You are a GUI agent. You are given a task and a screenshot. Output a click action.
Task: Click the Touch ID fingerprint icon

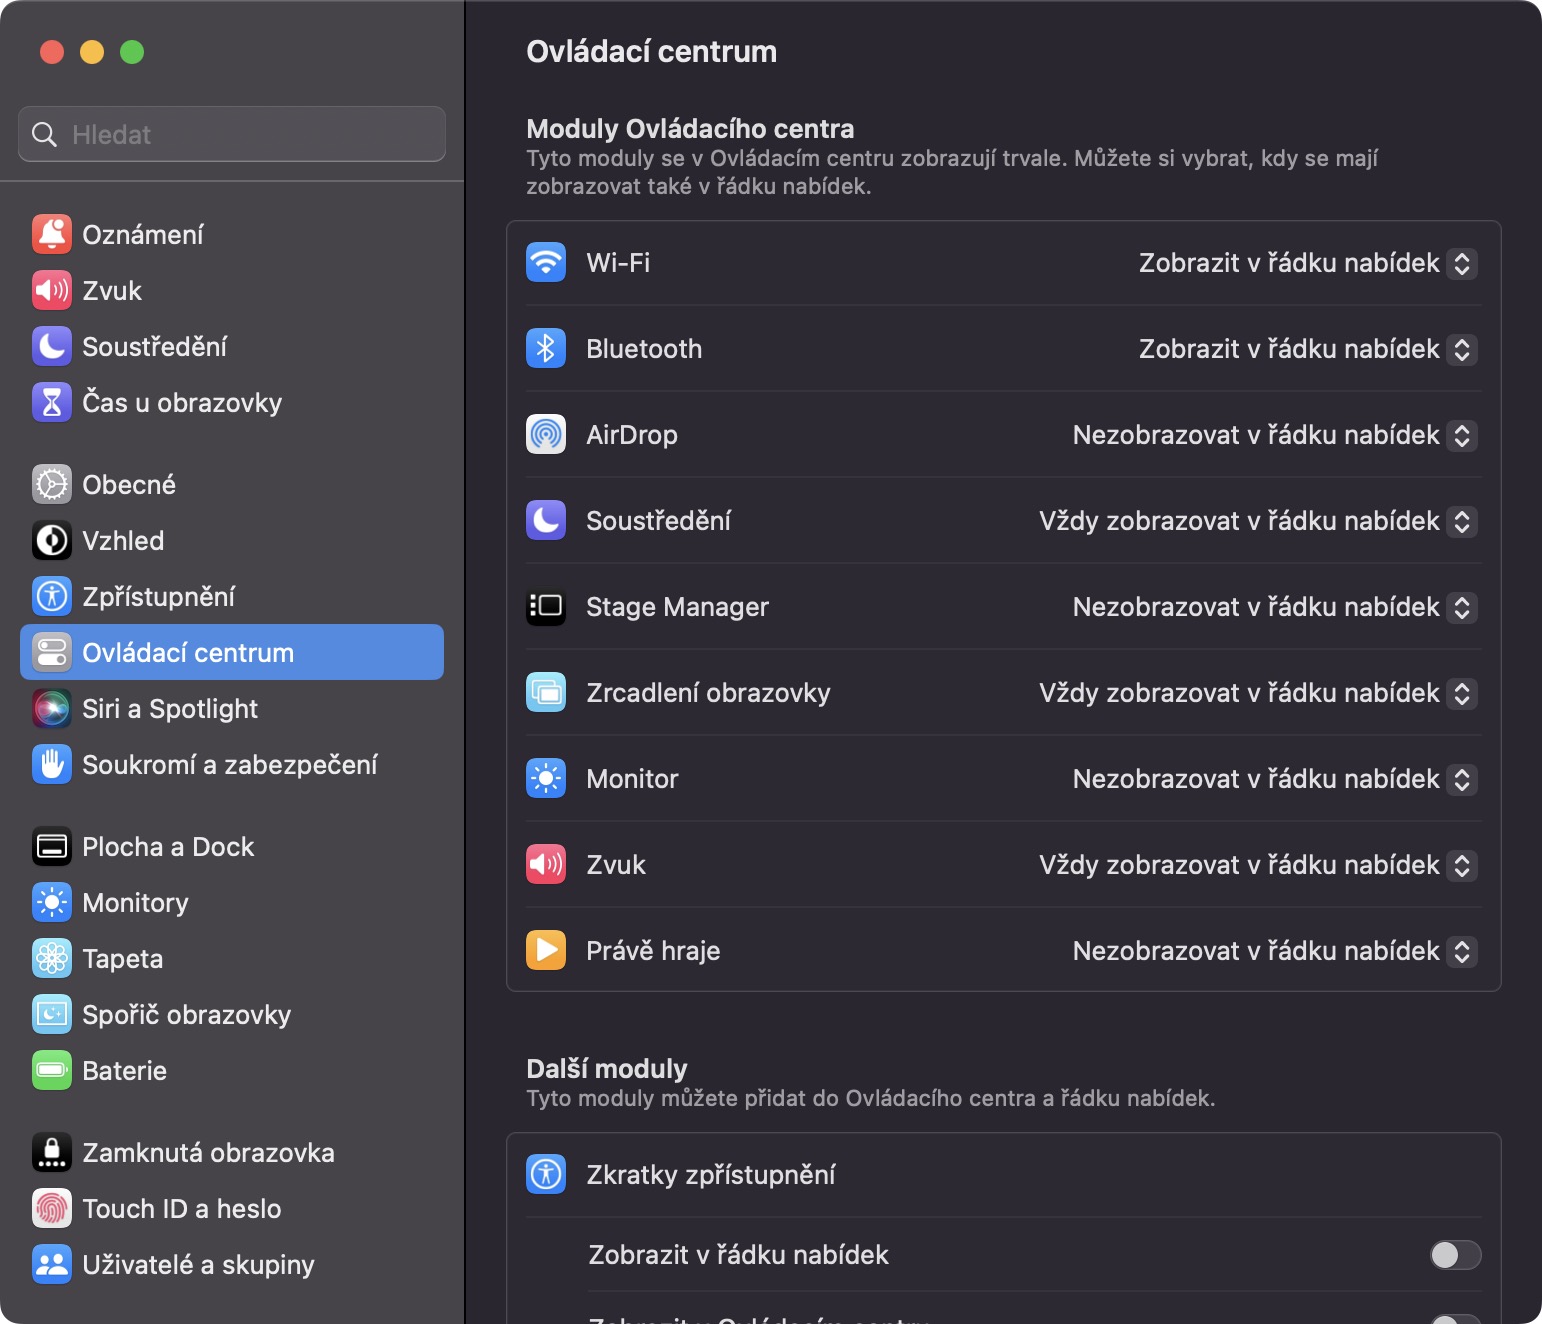[x=52, y=1209]
